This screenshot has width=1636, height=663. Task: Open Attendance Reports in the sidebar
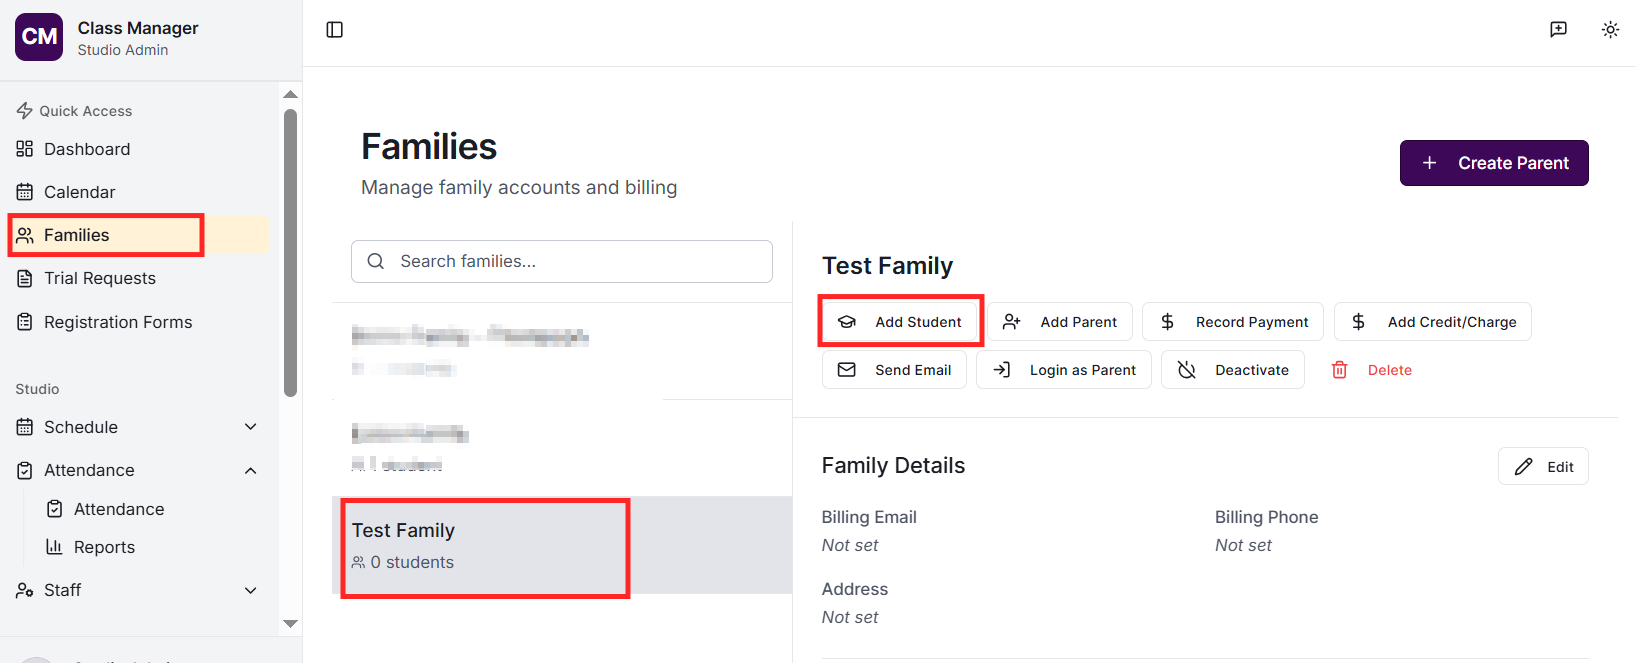(104, 547)
